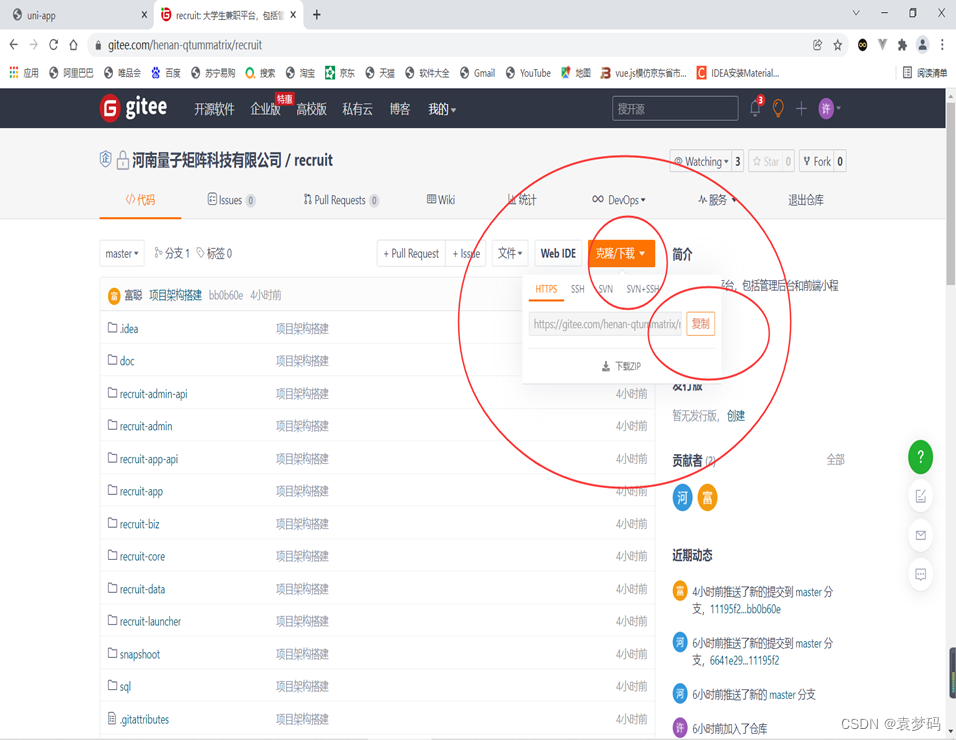Click the 复制 button to copy clone URL
The height and width of the screenshot is (740, 956).
[x=700, y=323]
